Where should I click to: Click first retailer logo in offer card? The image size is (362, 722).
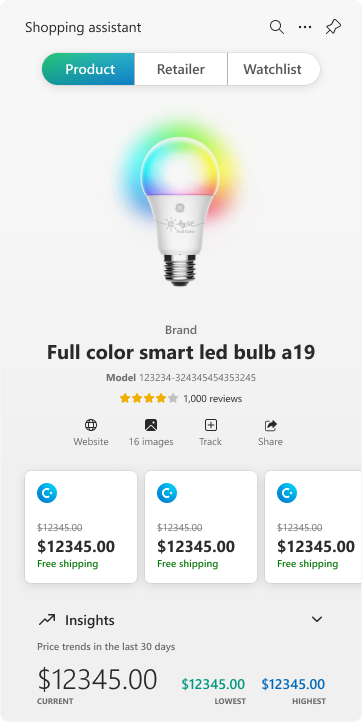click(47, 493)
